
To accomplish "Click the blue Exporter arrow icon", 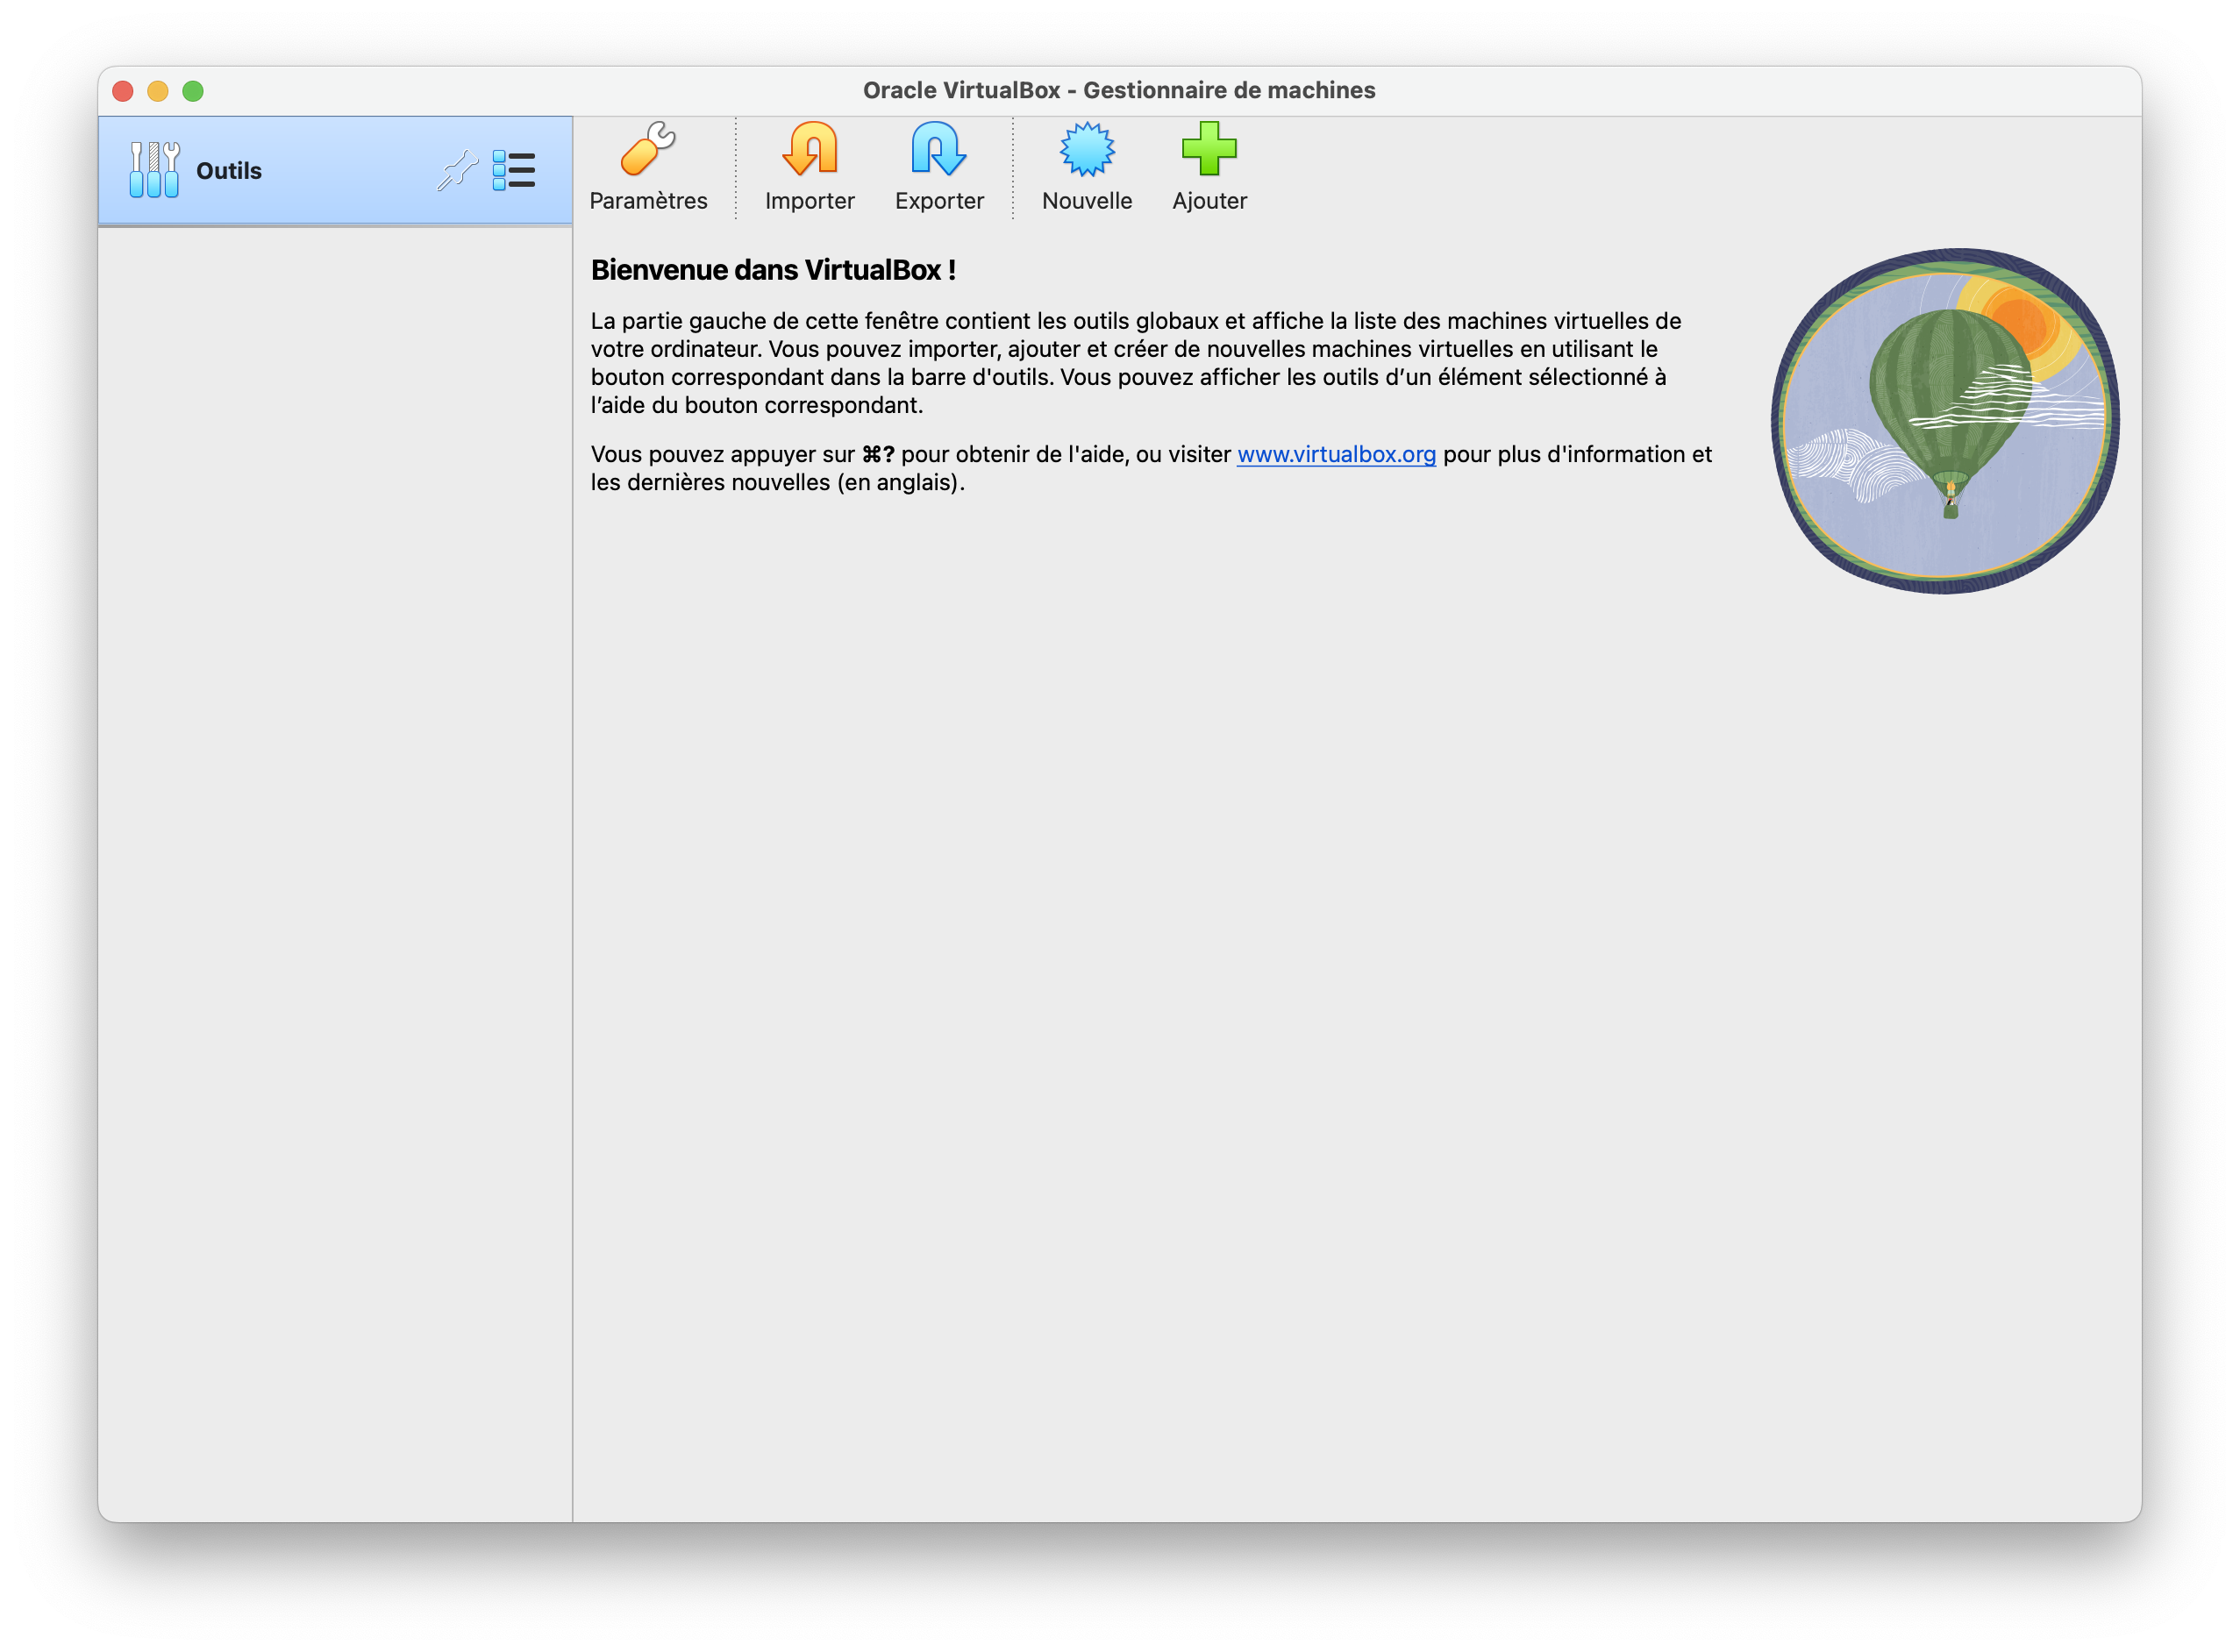I will tap(938, 150).
